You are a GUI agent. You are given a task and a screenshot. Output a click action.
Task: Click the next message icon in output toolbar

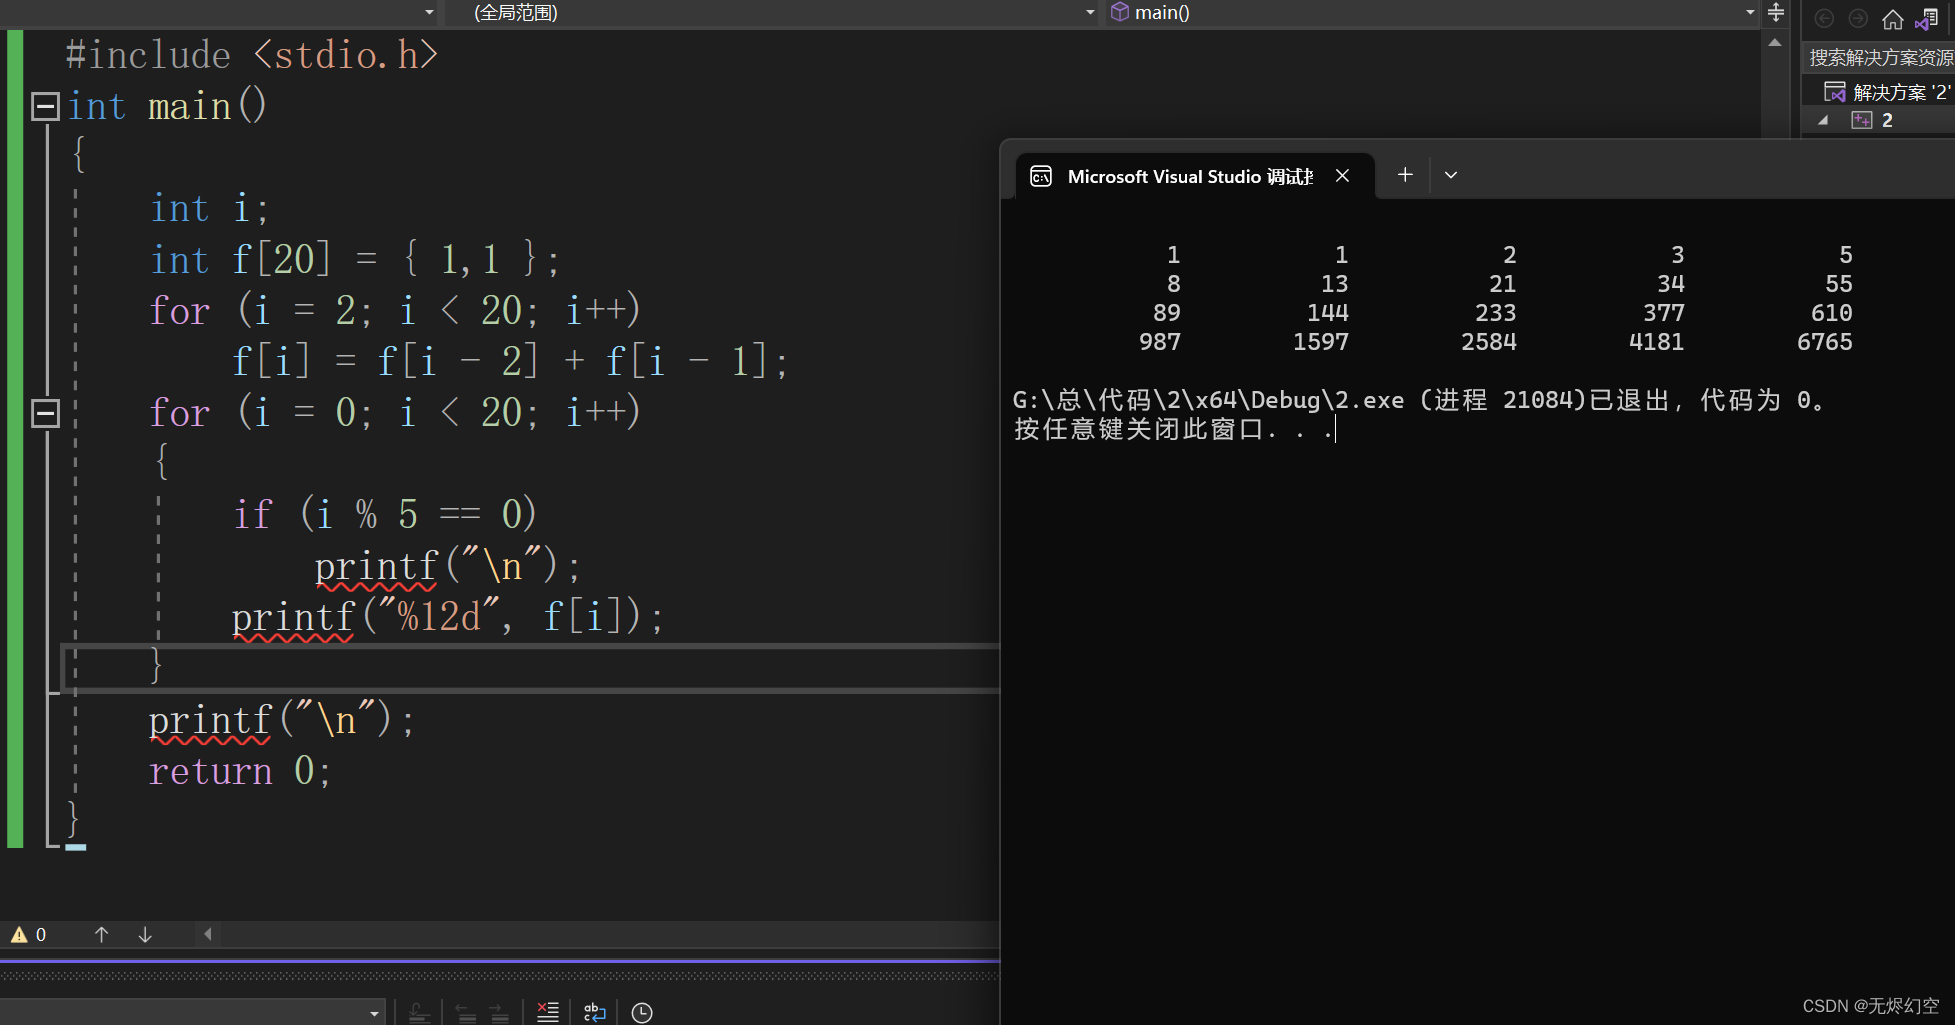(500, 1013)
